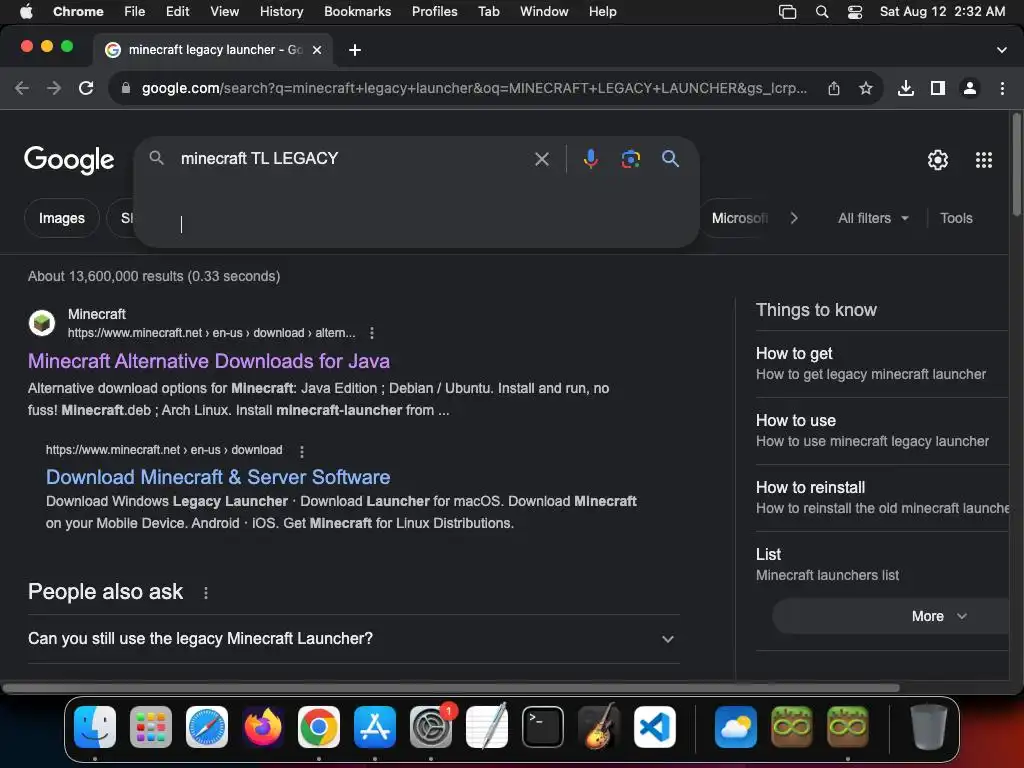Open the Chrome three-dot menu
The image size is (1024, 768).
(1002, 88)
